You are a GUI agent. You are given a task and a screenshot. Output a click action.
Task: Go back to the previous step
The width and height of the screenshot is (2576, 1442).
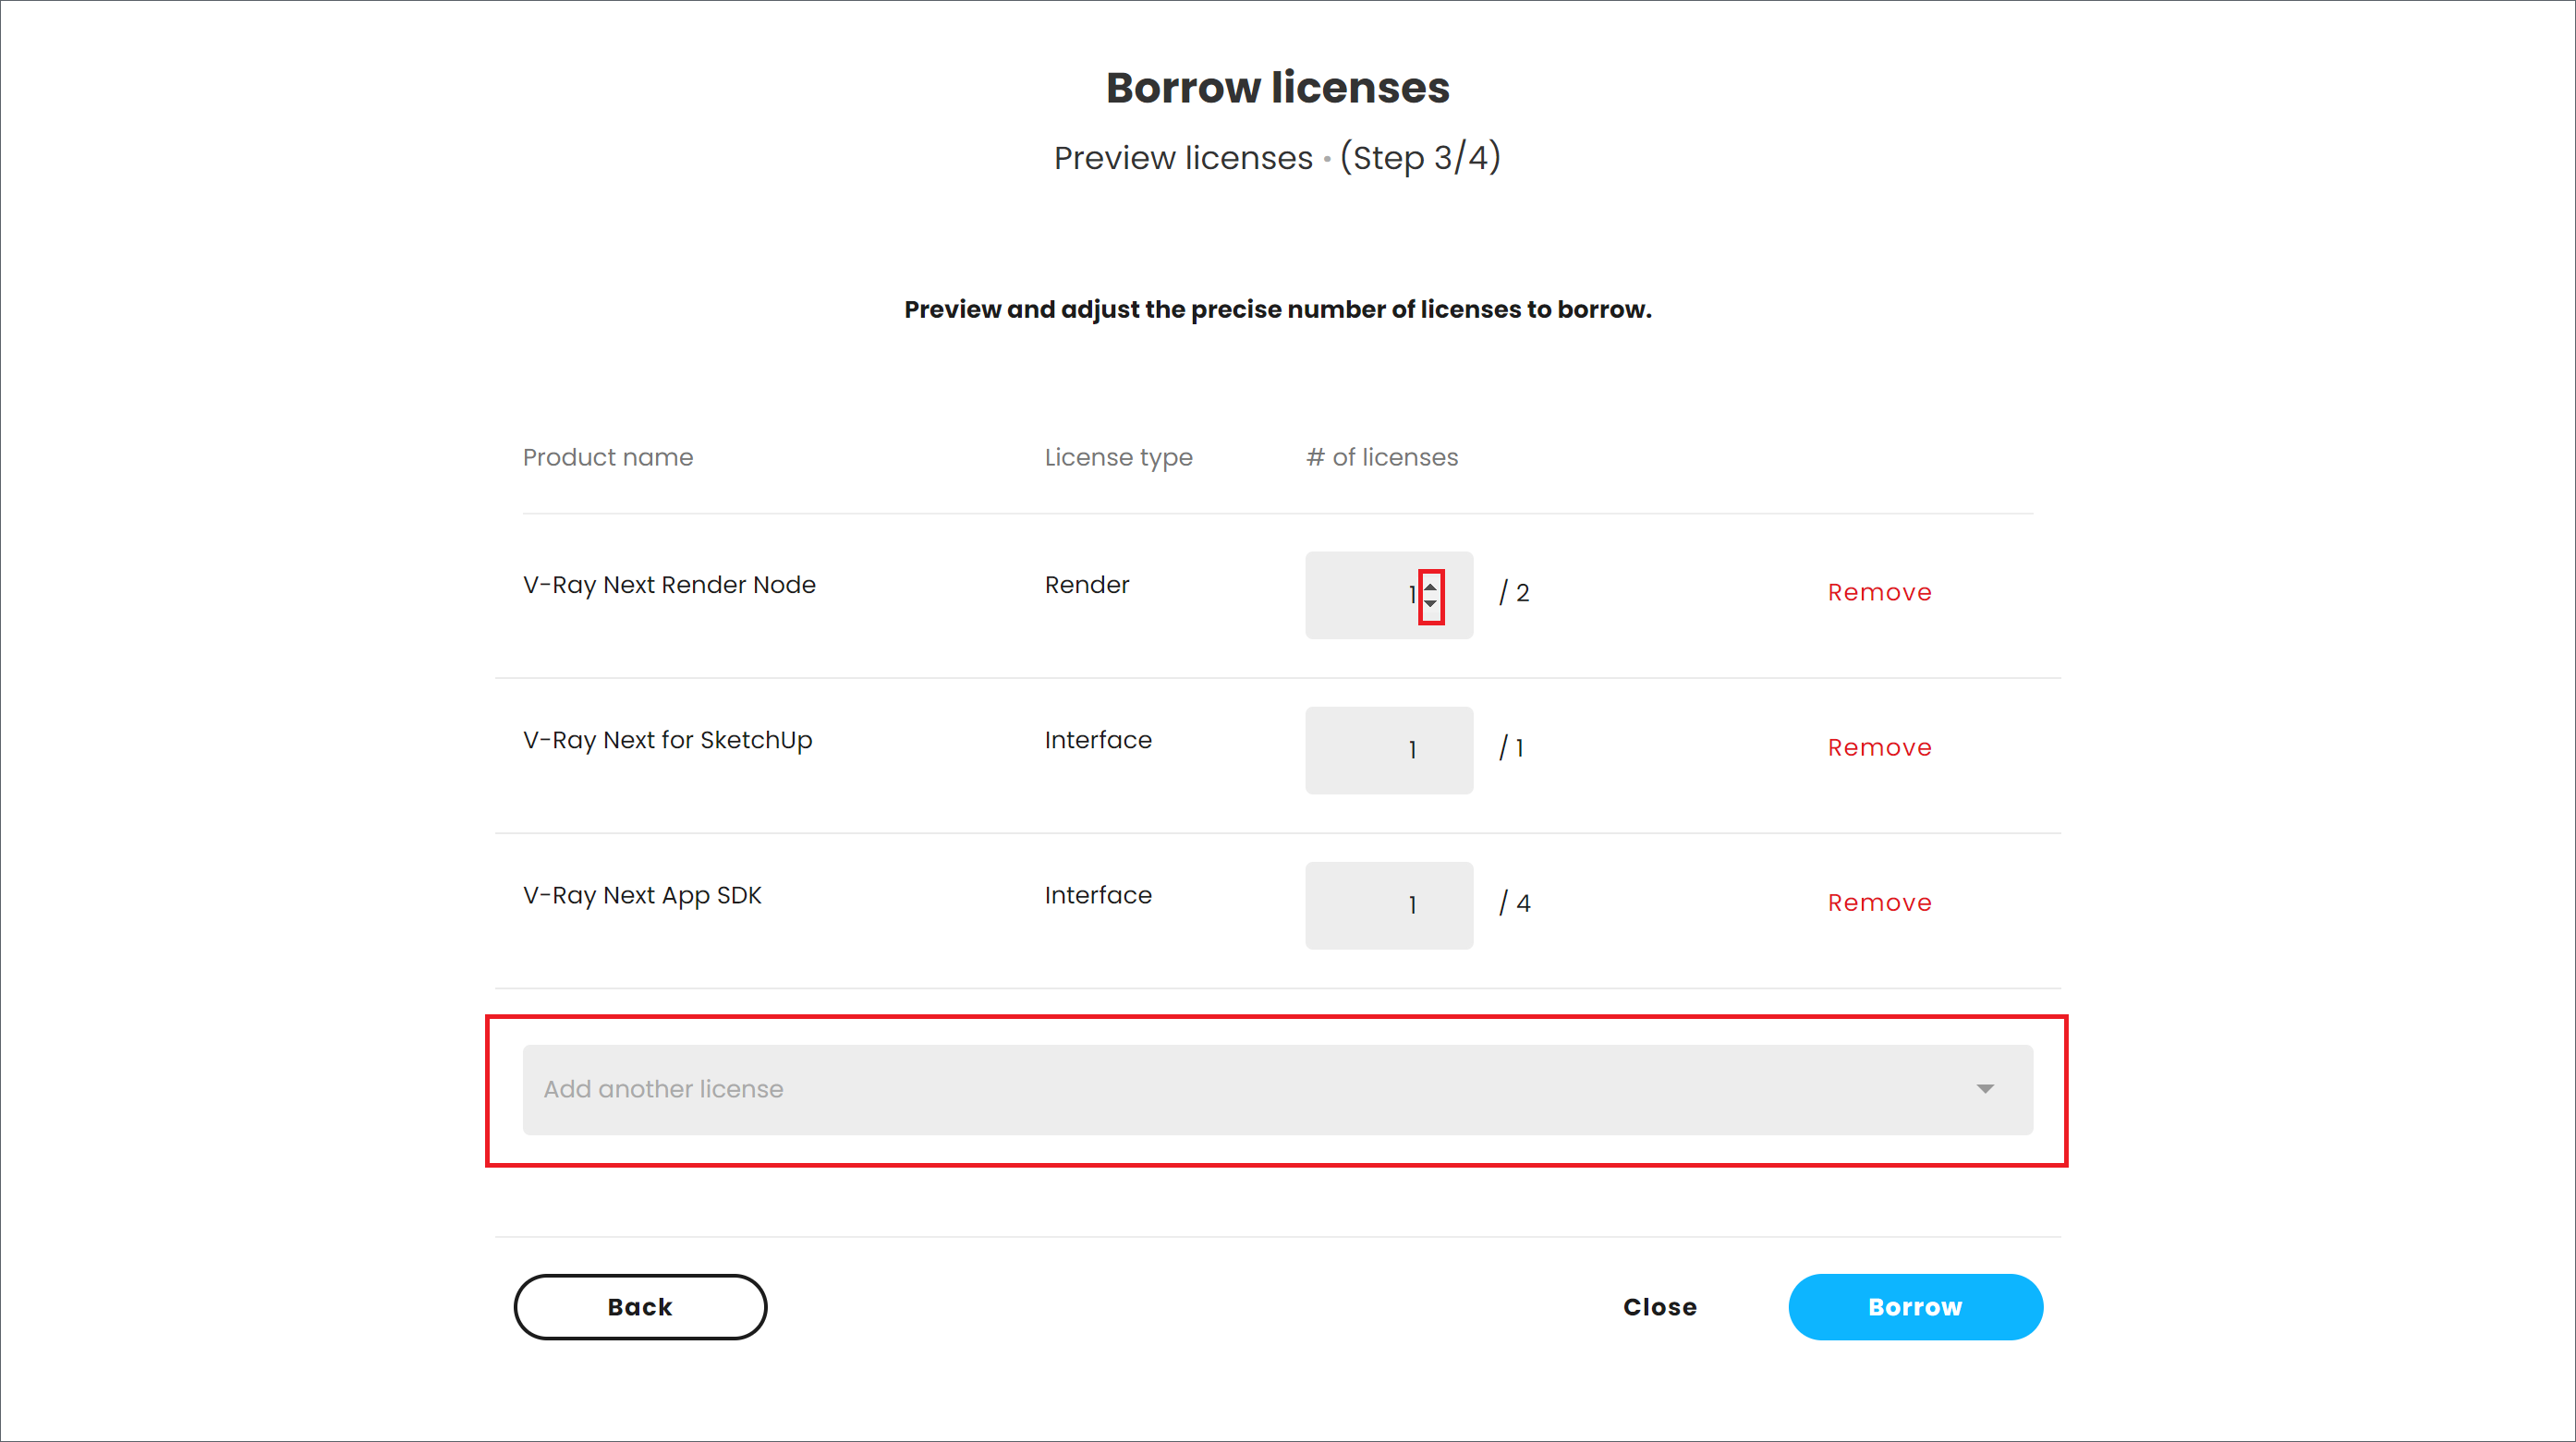(640, 1307)
